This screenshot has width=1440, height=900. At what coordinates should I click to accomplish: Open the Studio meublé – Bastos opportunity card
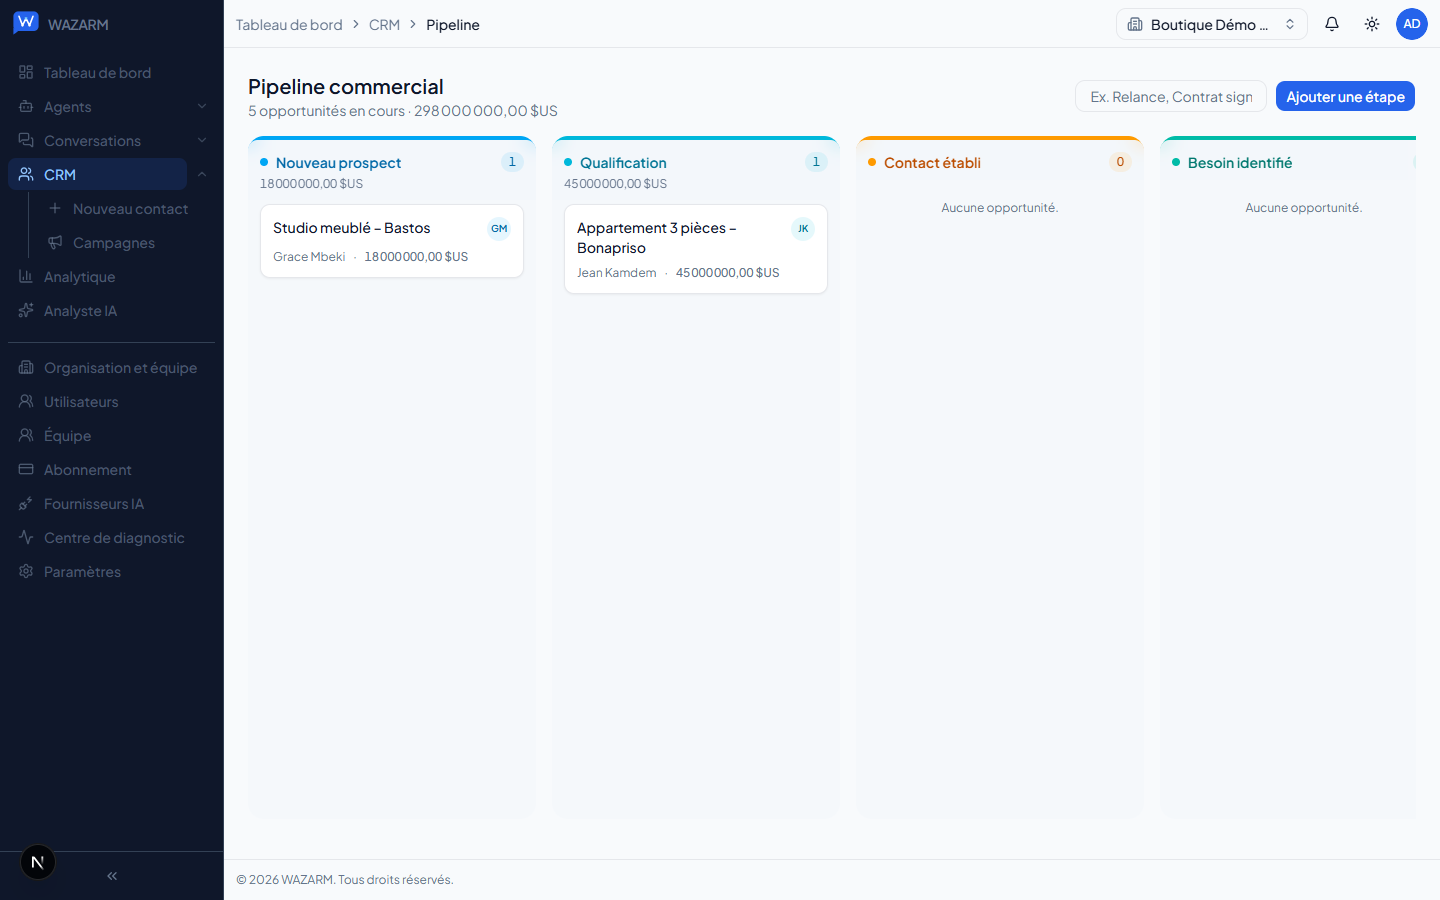click(392, 241)
